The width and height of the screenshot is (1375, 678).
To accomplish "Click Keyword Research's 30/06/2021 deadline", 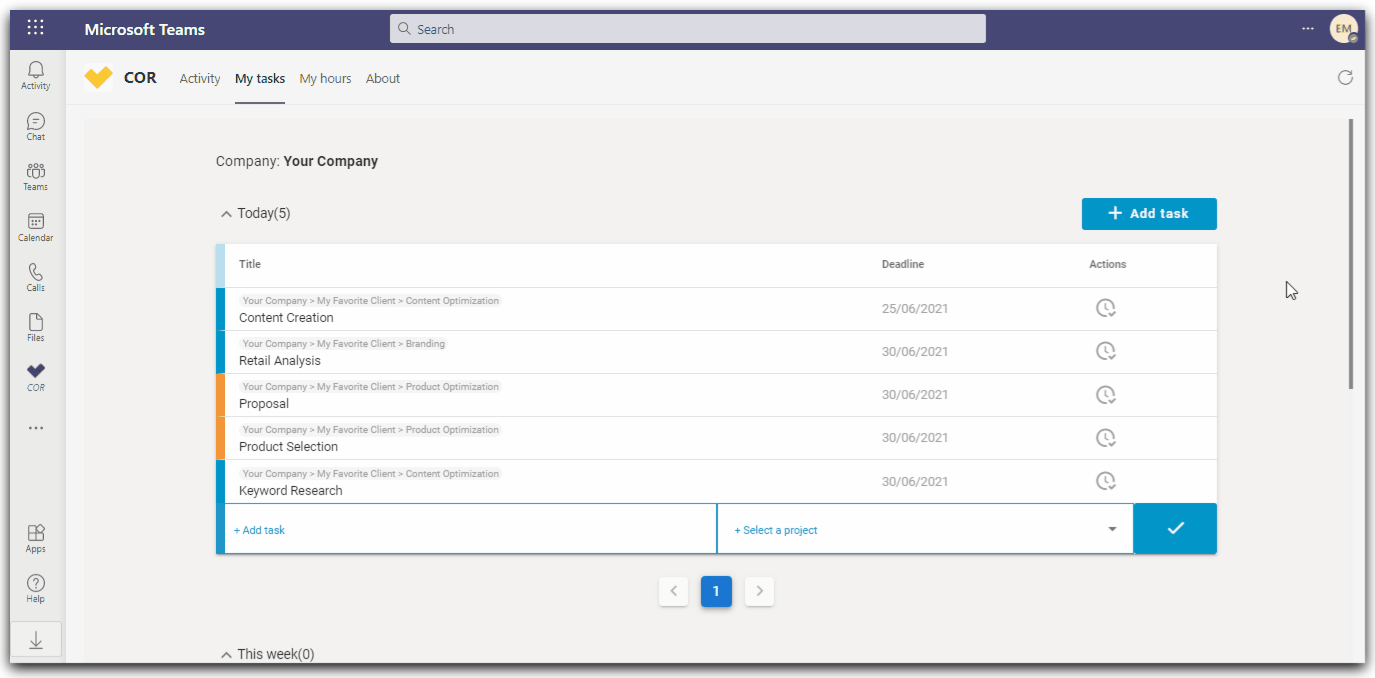I will [915, 481].
